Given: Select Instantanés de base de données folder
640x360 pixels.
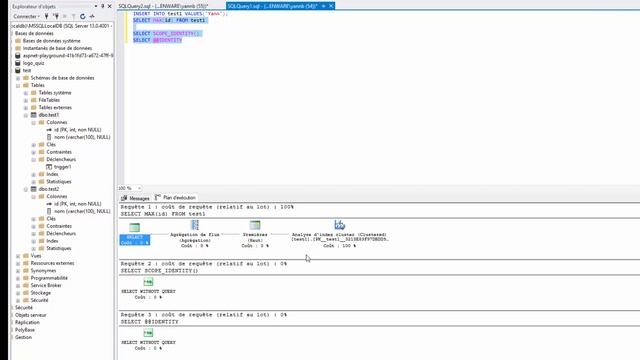Looking at the screenshot, I should coord(57,48).
